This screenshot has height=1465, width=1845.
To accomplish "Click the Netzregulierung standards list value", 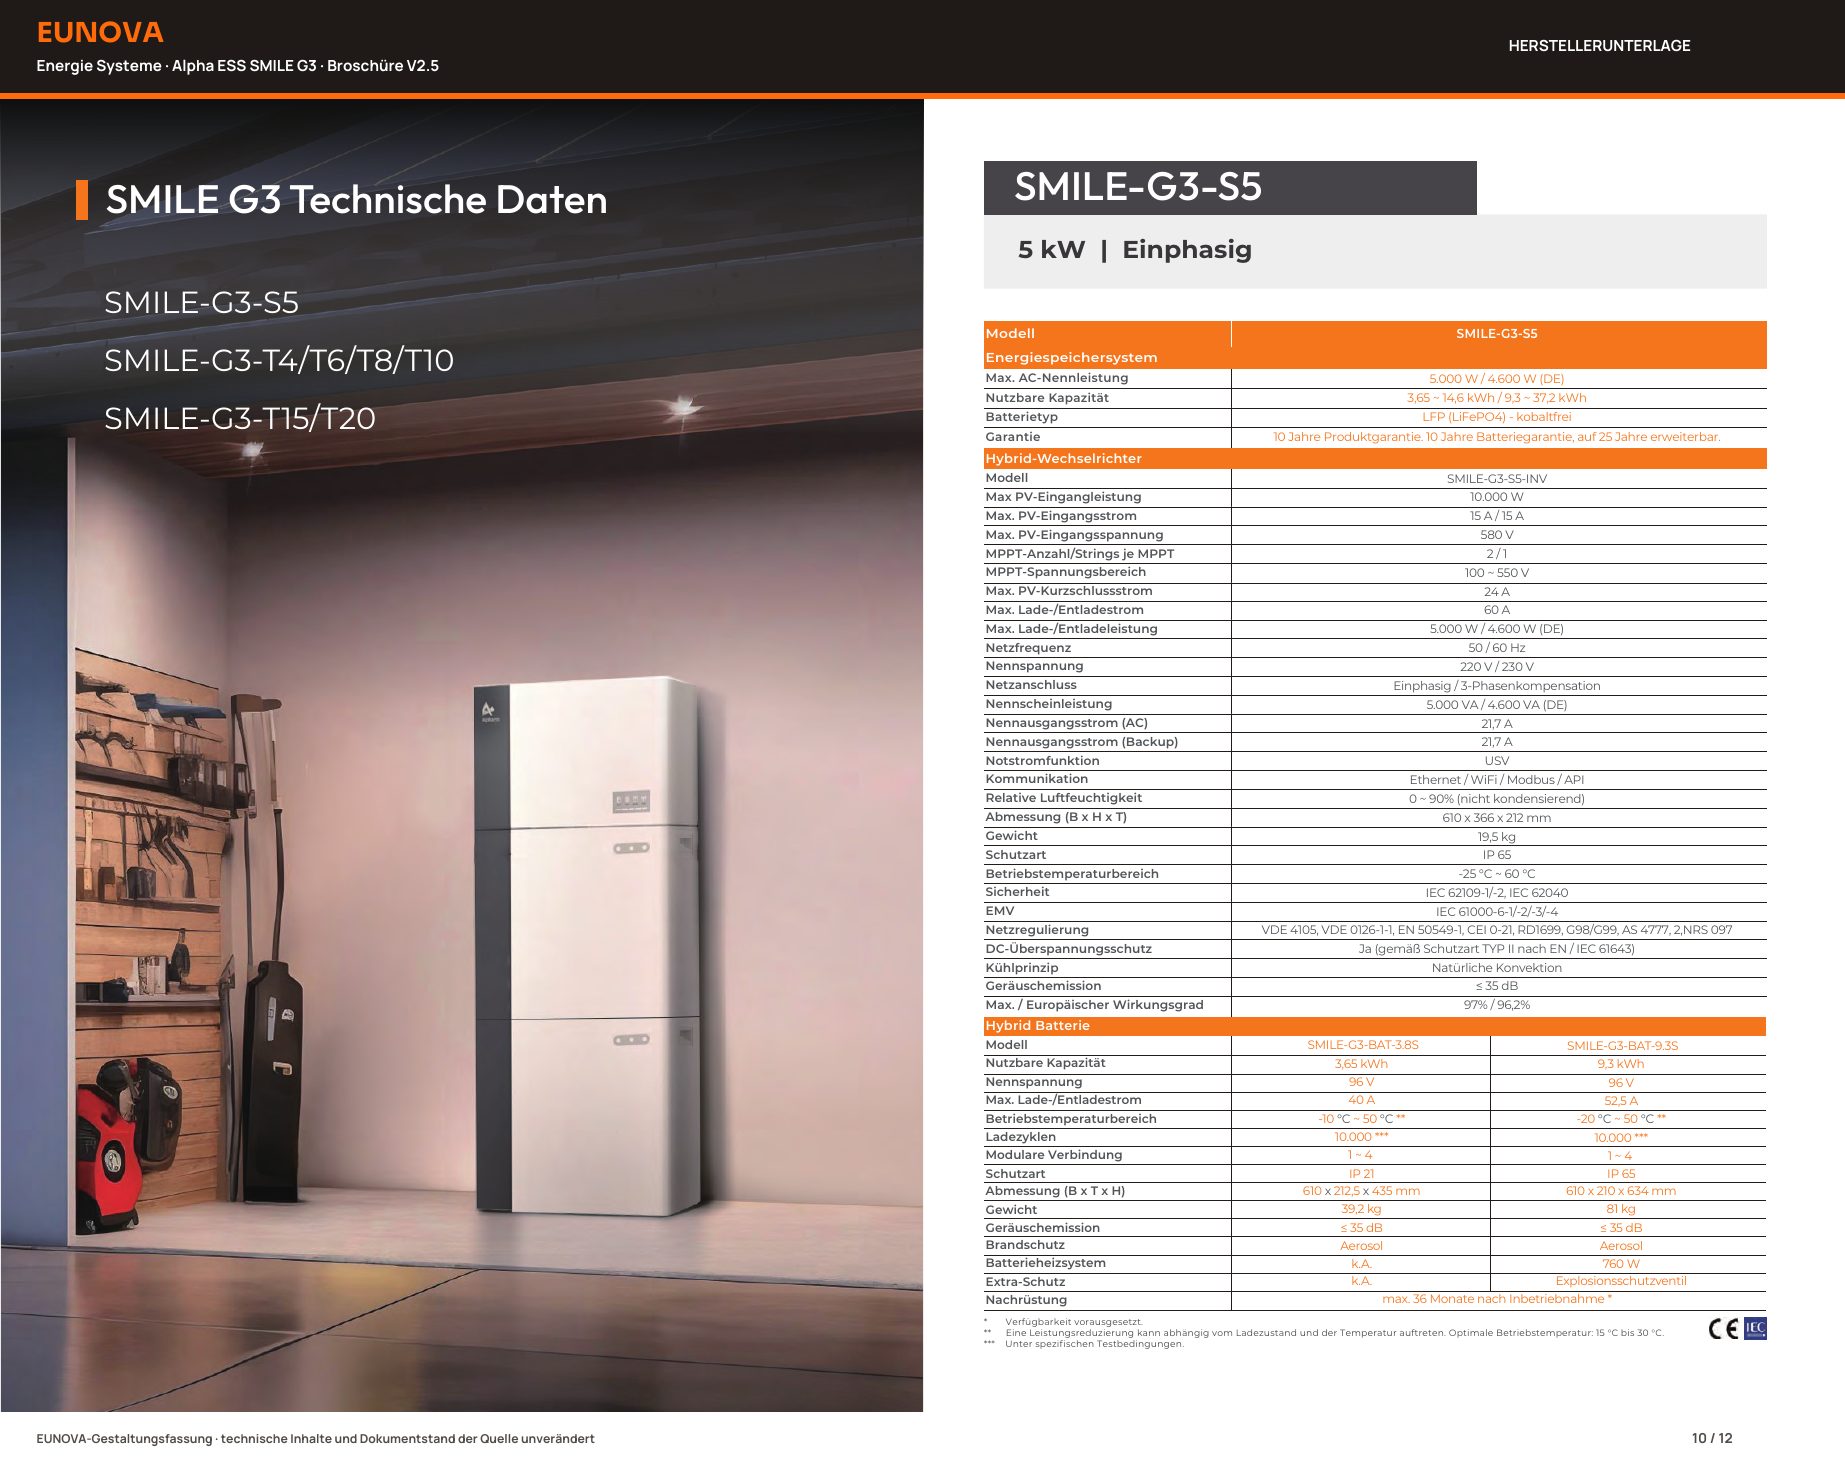I will [x=1496, y=930].
